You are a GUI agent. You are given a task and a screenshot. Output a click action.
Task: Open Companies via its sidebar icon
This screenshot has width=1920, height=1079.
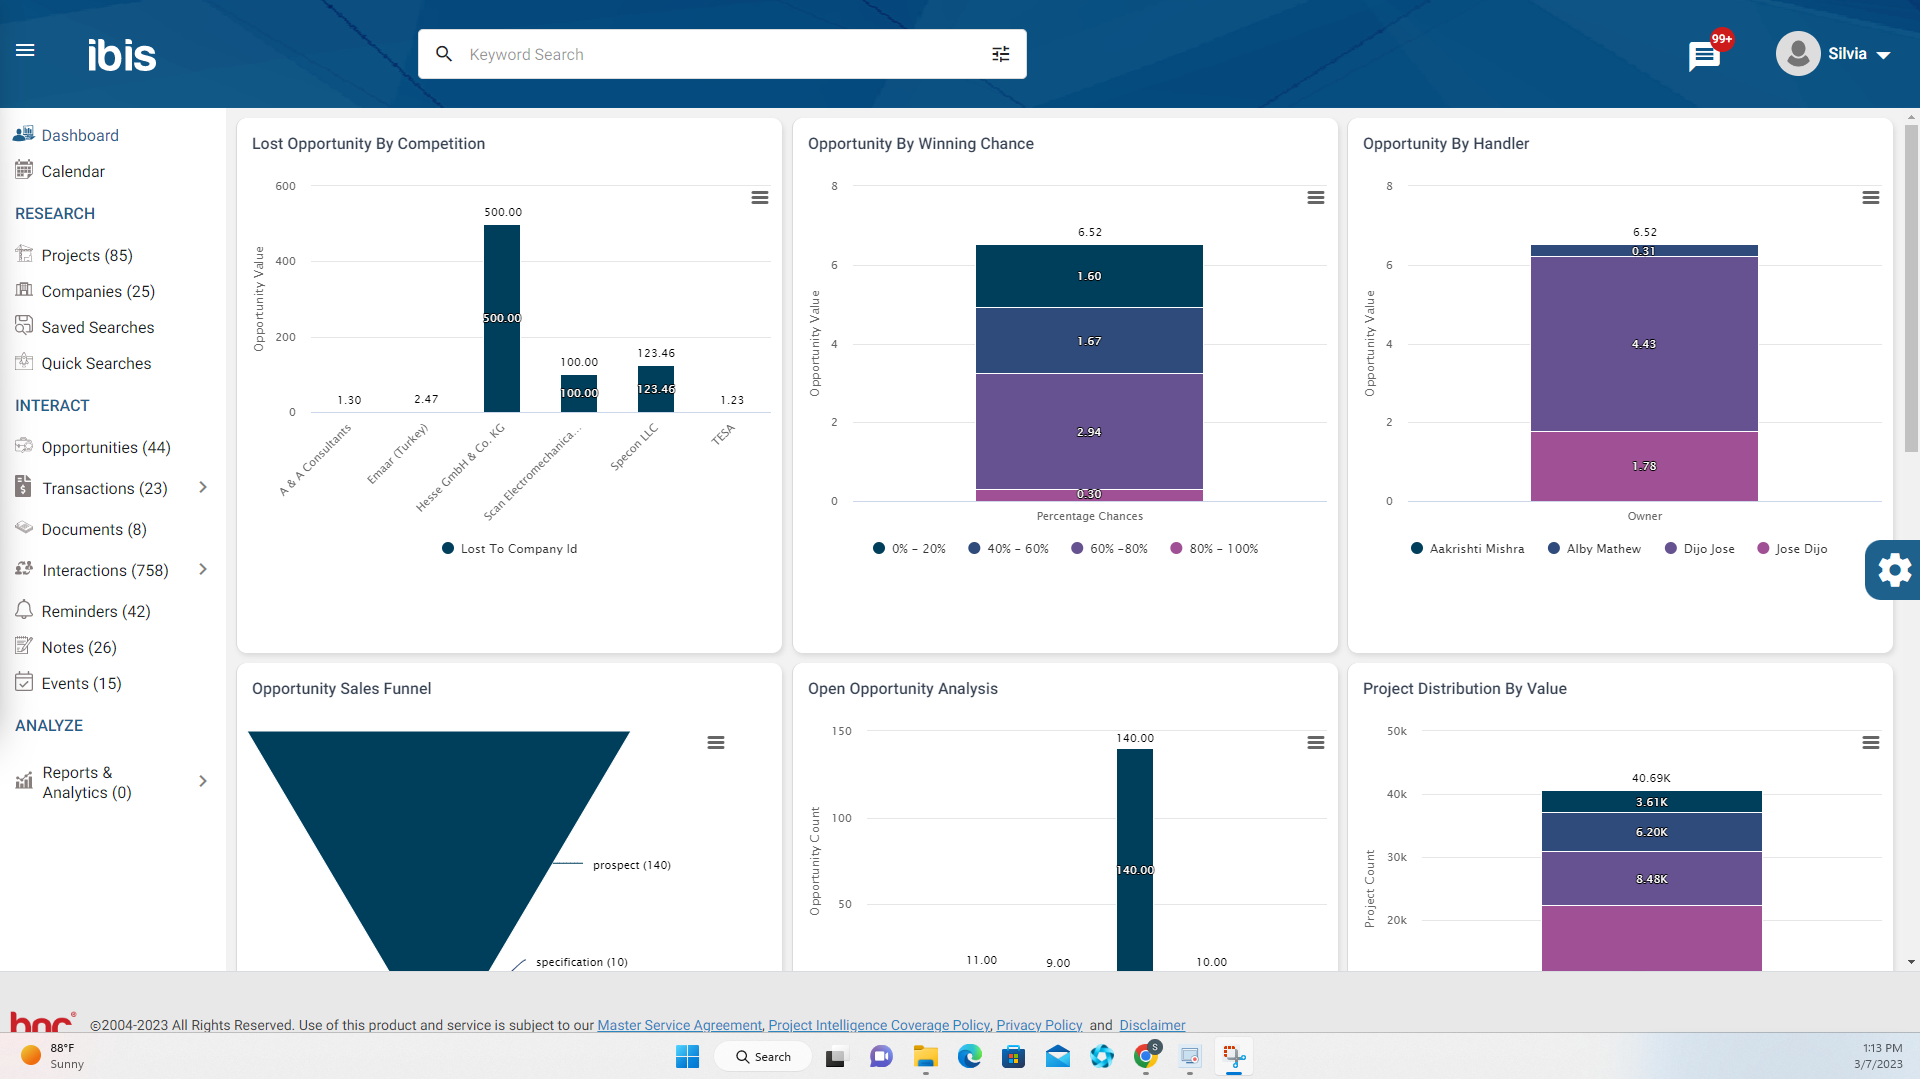coord(23,290)
